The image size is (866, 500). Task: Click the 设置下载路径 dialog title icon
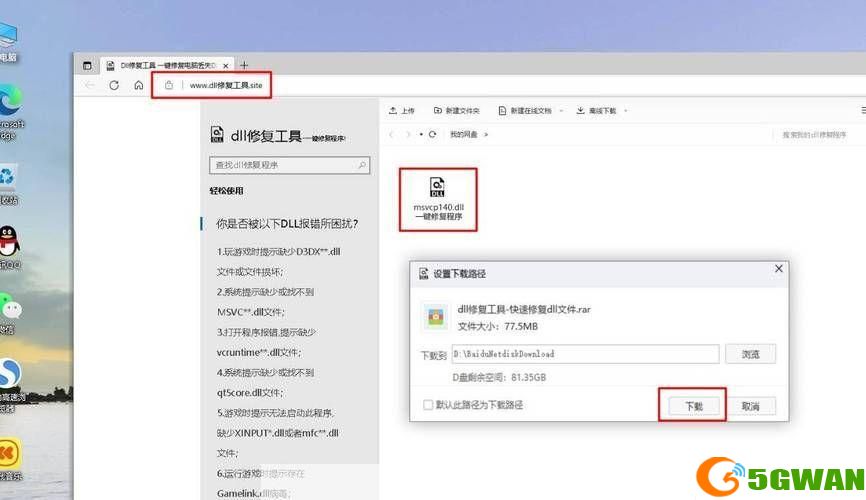pos(424,273)
